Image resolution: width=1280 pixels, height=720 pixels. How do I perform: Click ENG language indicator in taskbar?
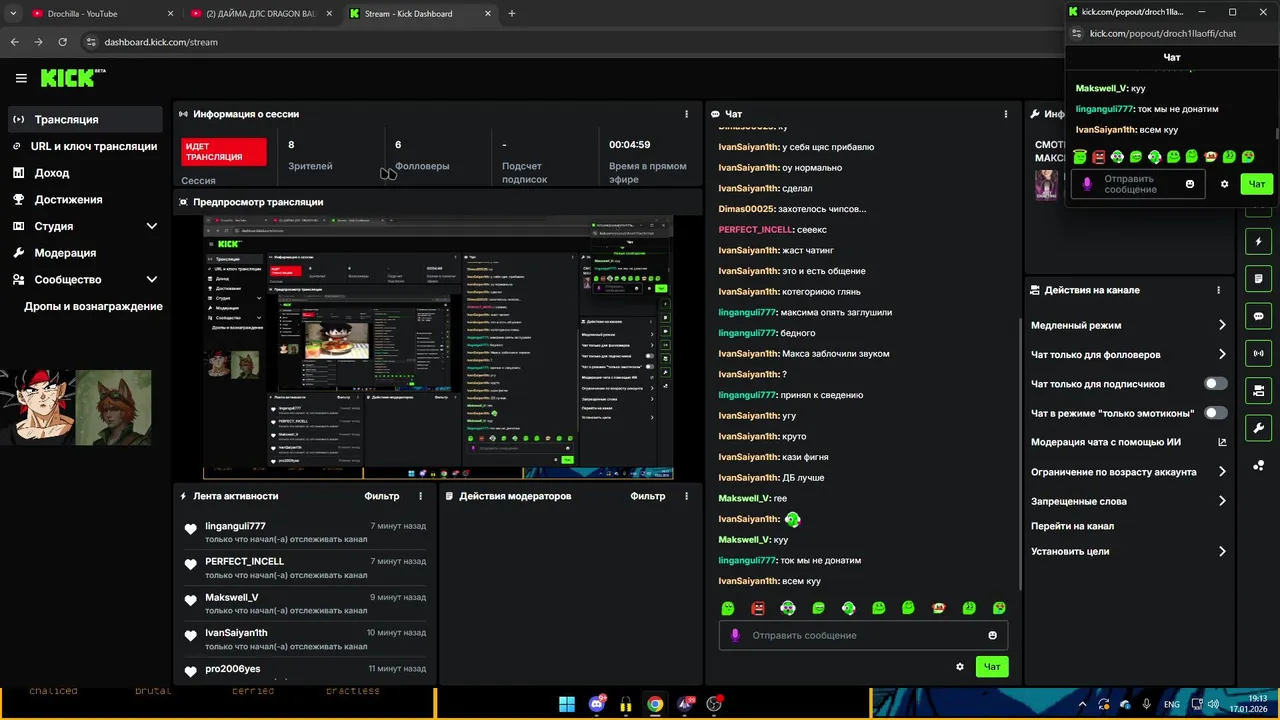(x=1171, y=704)
